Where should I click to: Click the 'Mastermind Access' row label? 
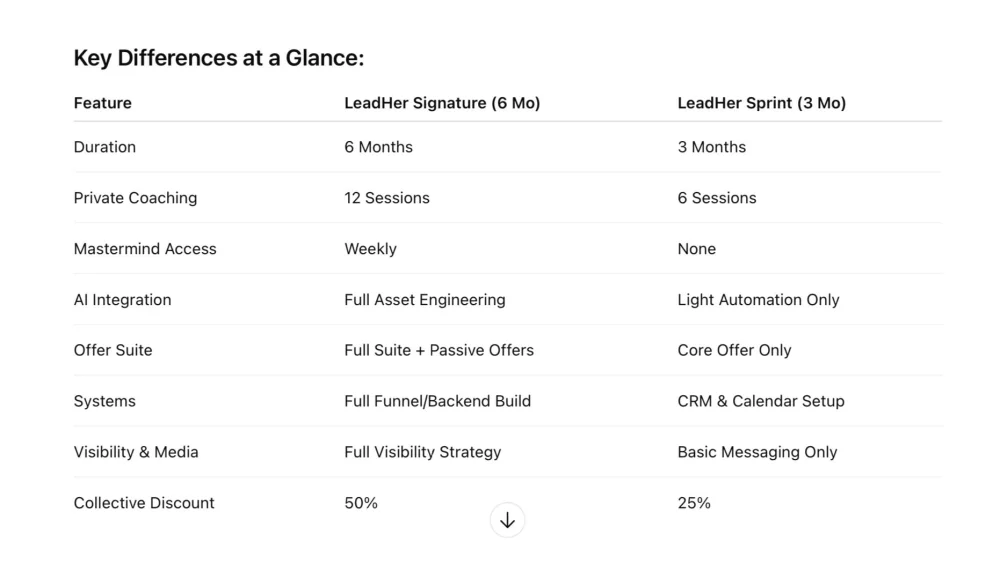click(x=145, y=249)
